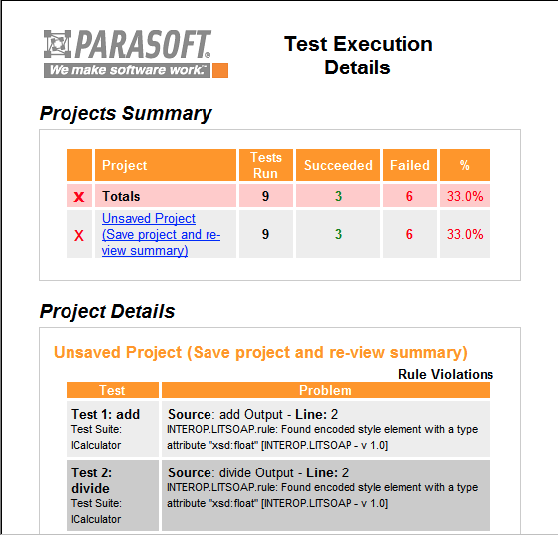Click the Rule Violations label
The width and height of the screenshot is (558, 536).
click(445, 374)
